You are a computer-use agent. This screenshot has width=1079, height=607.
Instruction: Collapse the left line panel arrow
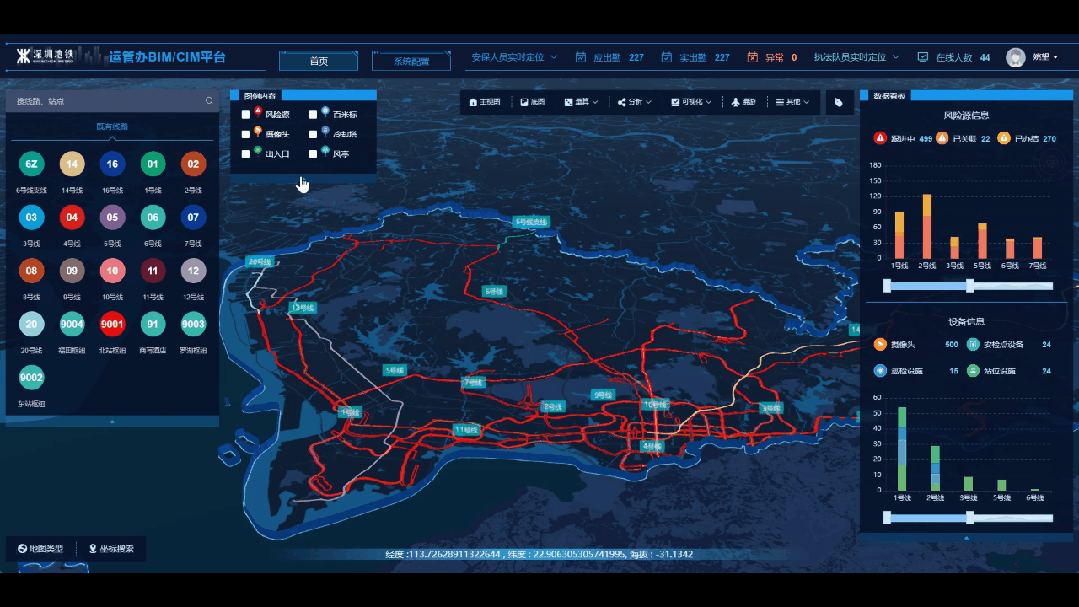click(112, 421)
